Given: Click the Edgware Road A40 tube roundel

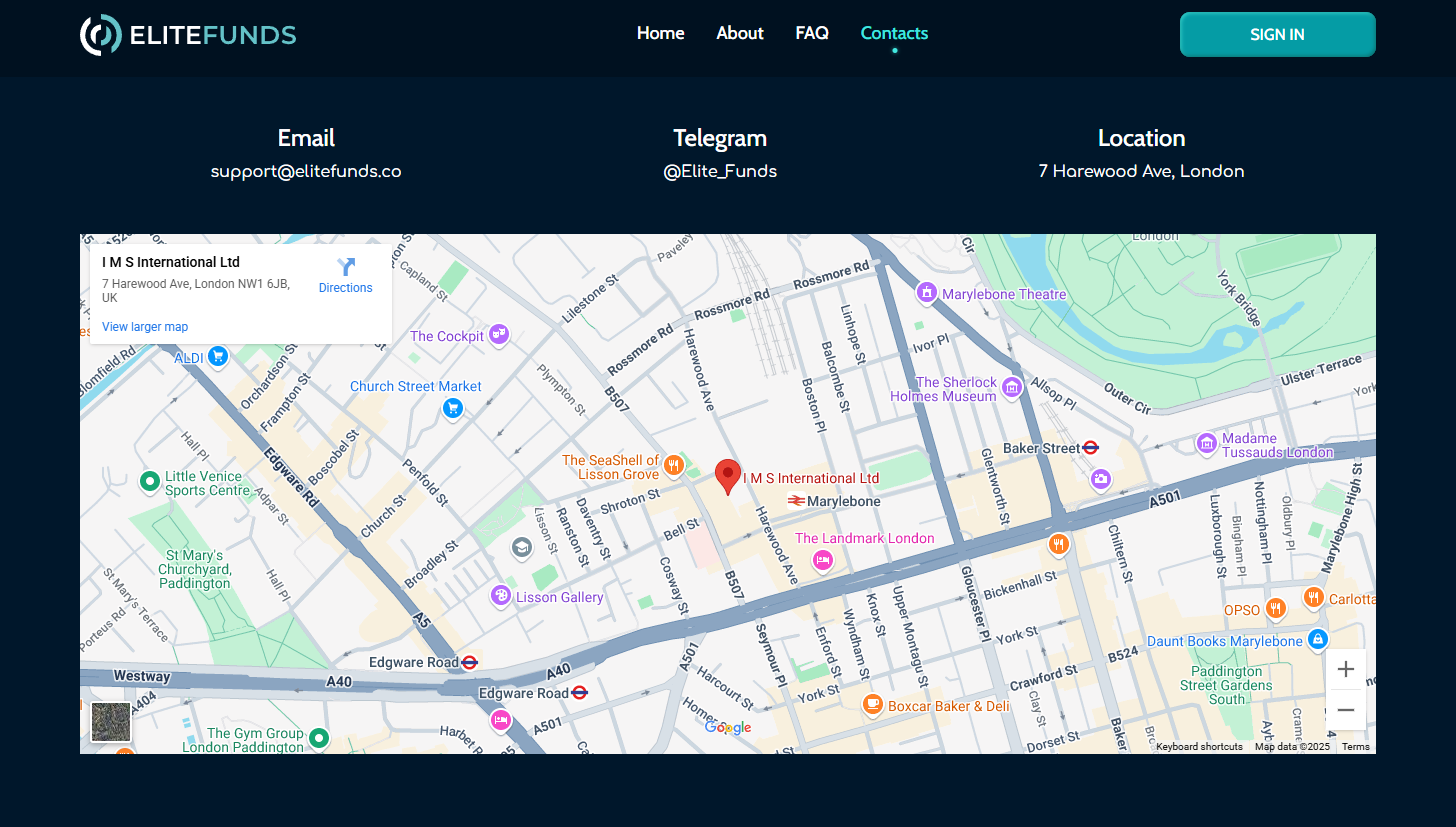Looking at the screenshot, I should [470, 662].
